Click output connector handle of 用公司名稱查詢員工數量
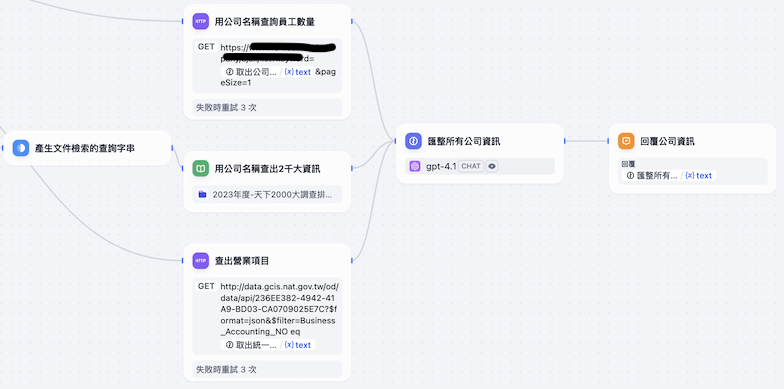 tap(352, 21)
